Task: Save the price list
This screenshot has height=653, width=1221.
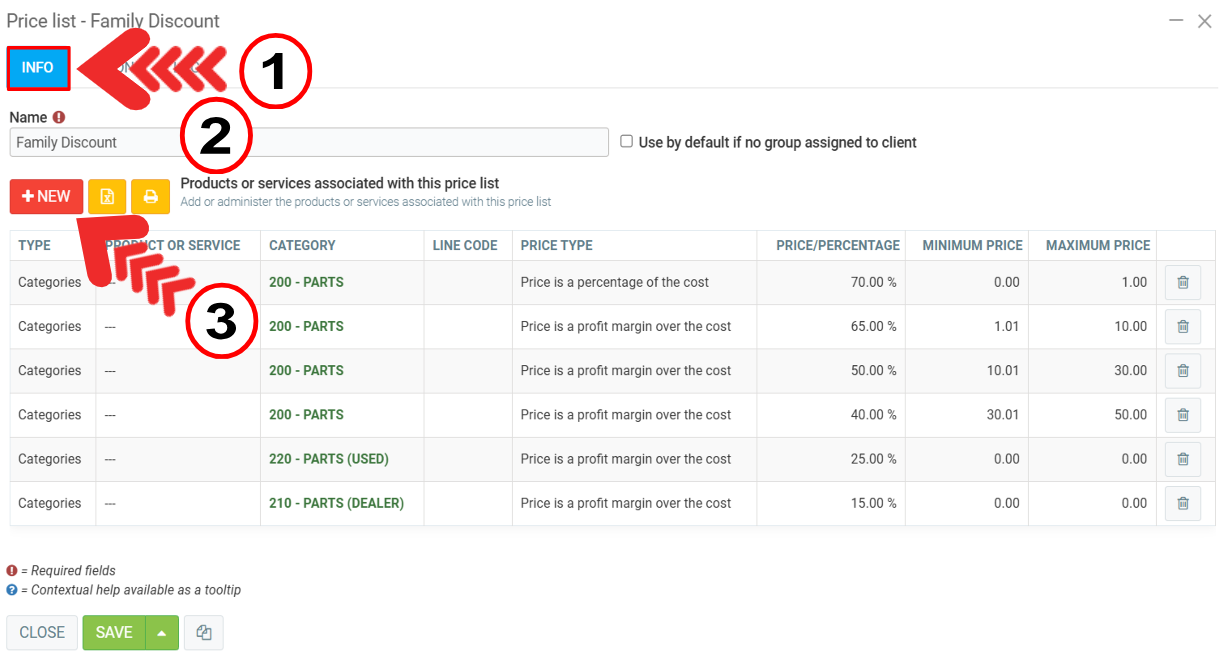Action: 114,633
